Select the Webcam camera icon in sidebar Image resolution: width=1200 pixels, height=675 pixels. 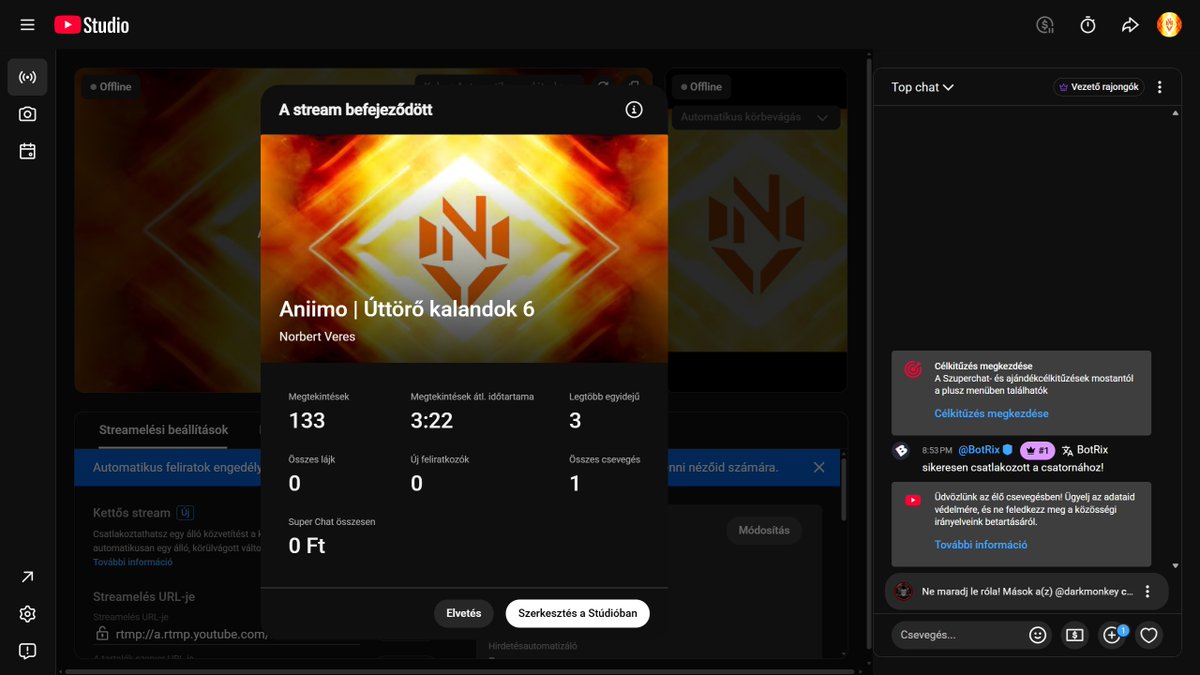[27, 114]
